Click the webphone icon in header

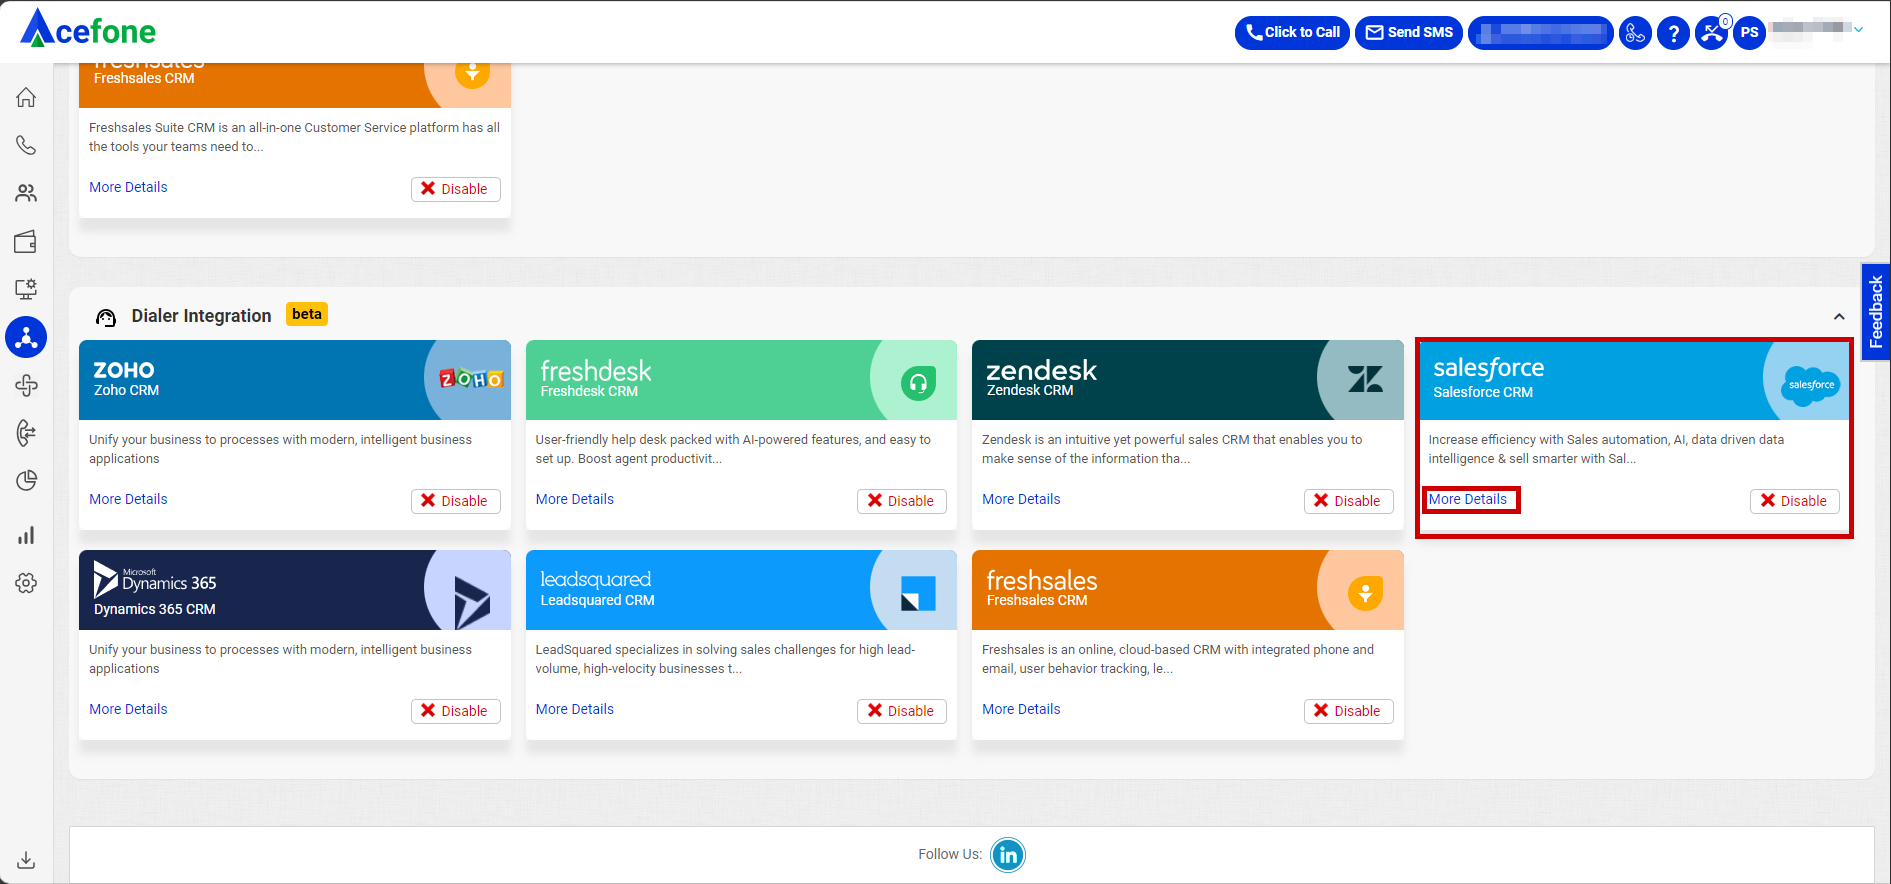point(1635,33)
